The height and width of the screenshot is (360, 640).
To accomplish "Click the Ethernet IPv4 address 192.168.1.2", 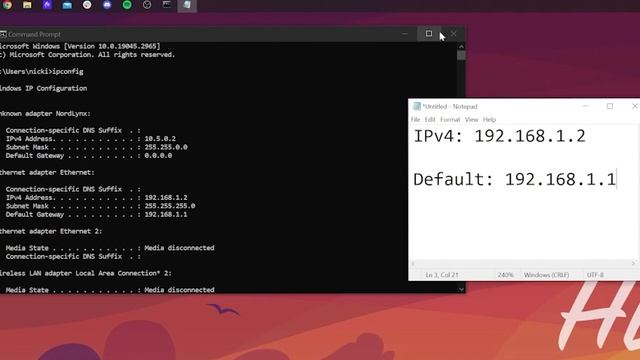I will 166,198.
